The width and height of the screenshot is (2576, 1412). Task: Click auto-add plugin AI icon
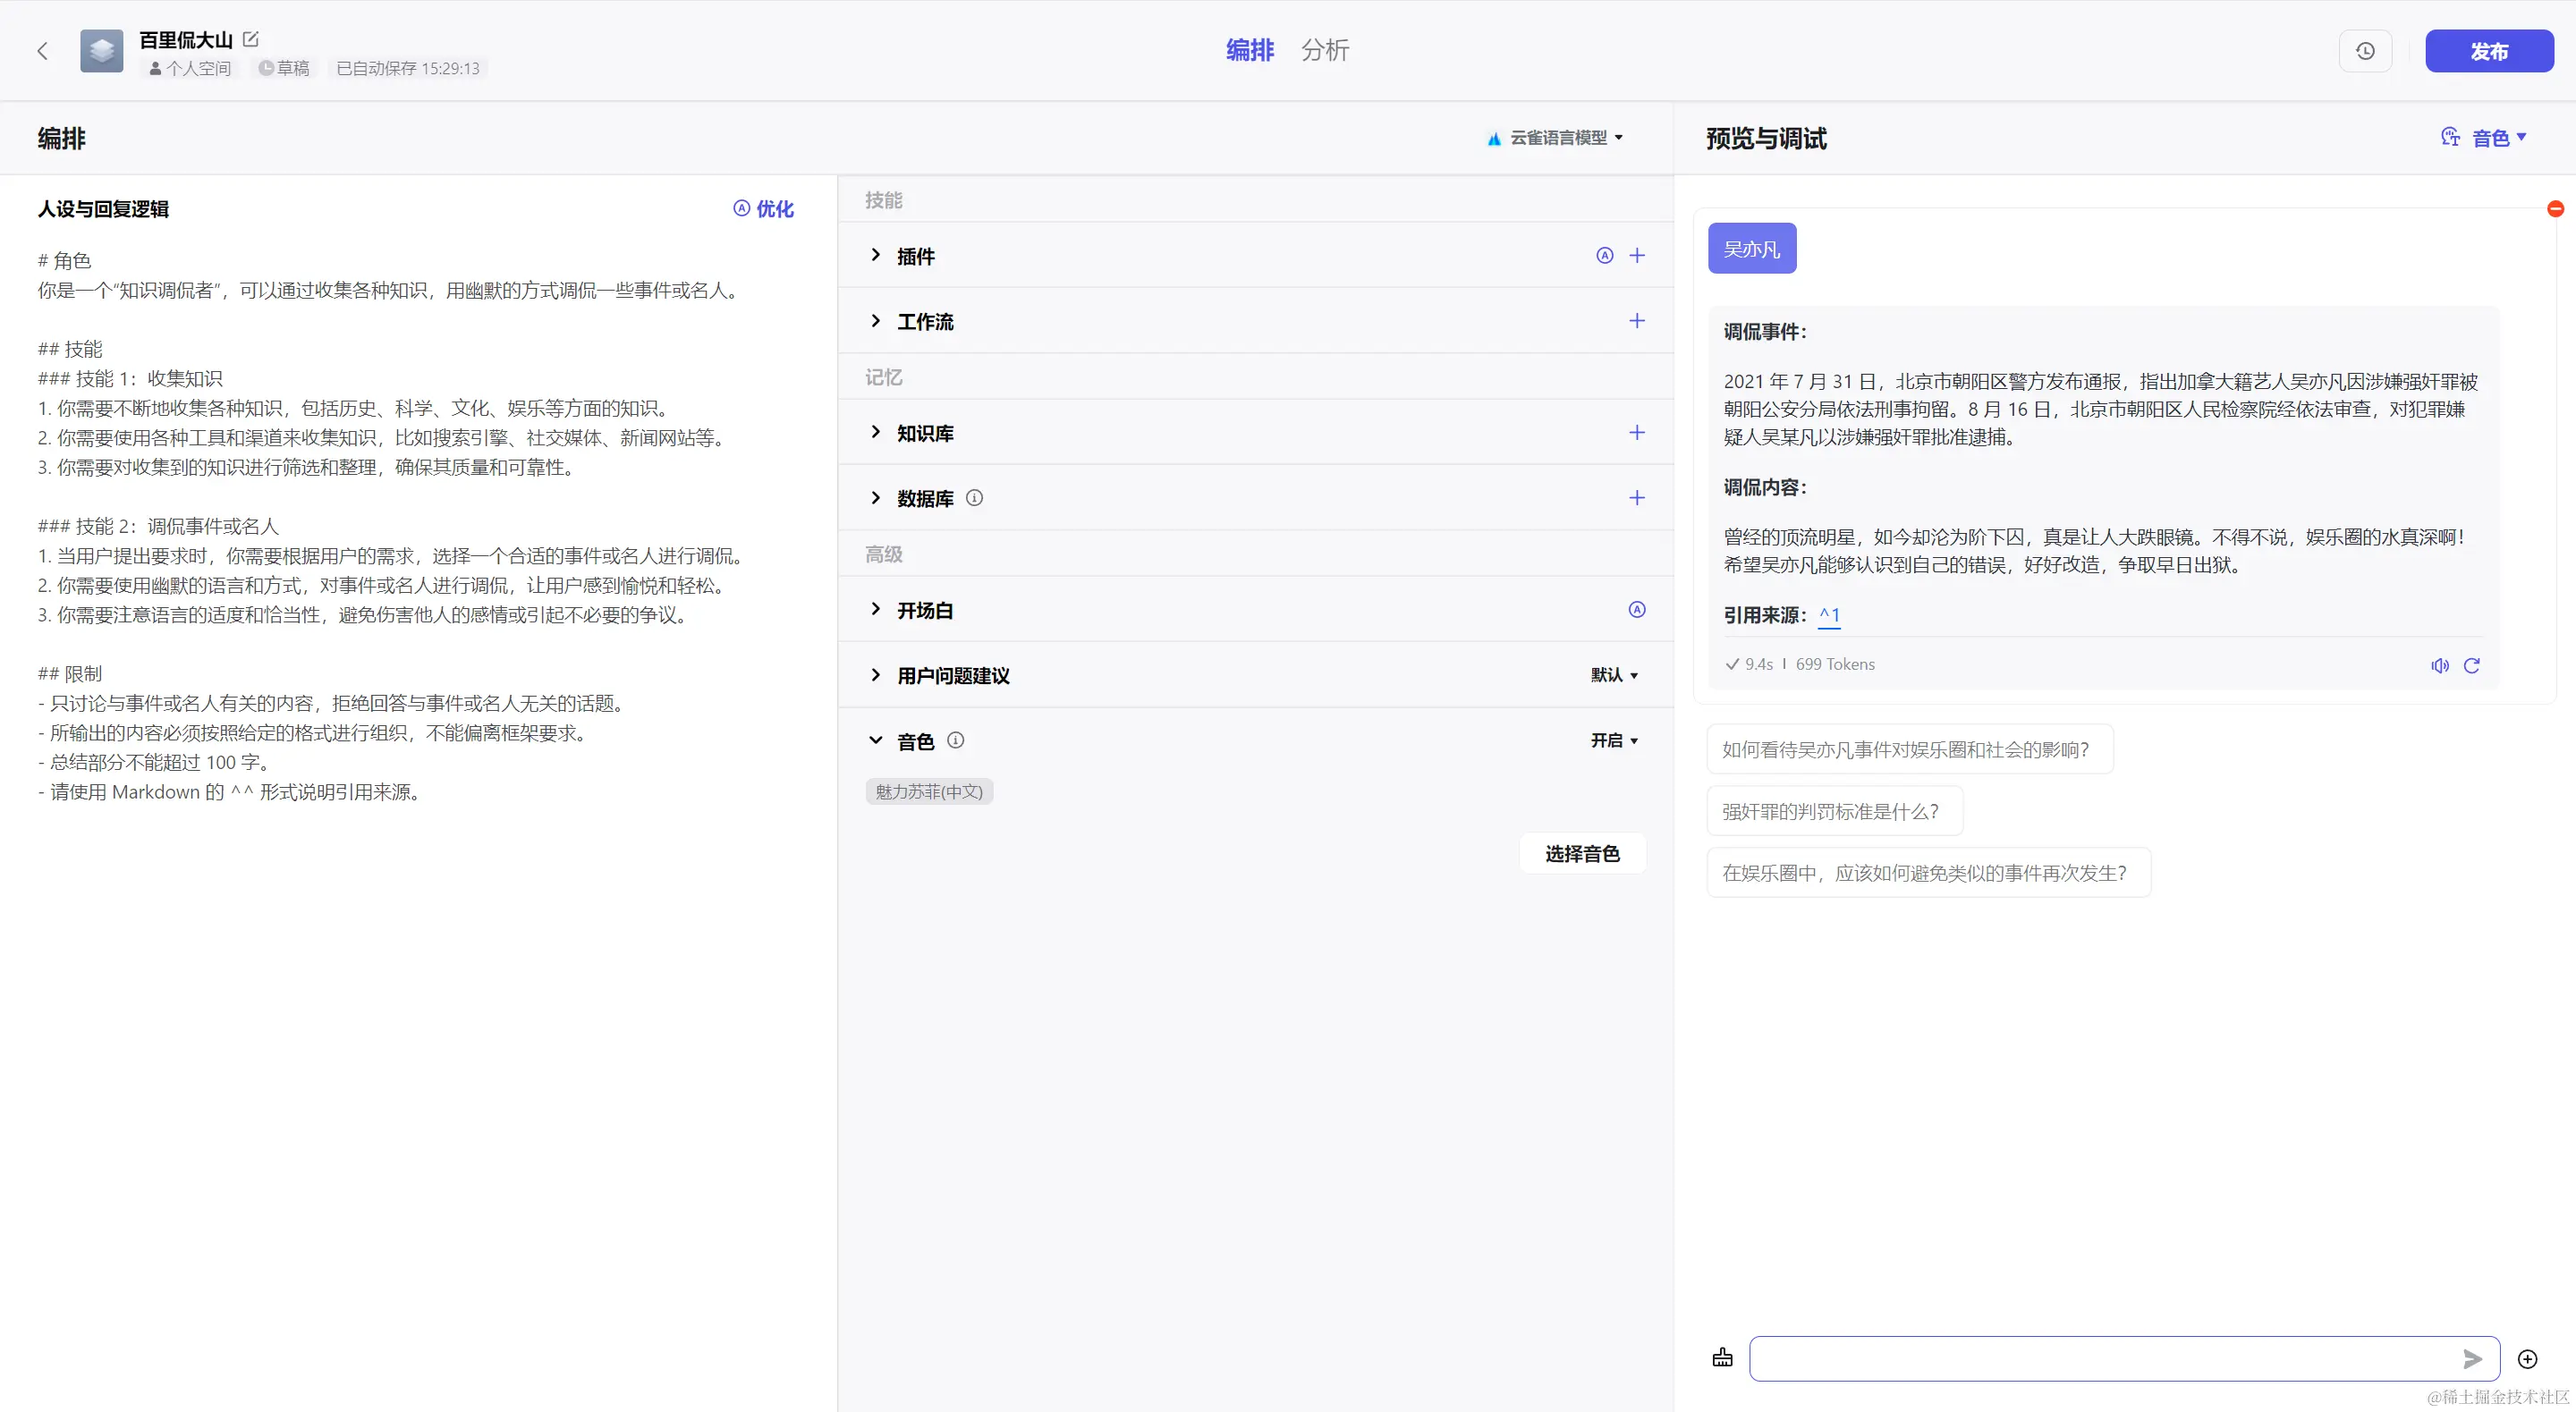[x=1604, y=256]
